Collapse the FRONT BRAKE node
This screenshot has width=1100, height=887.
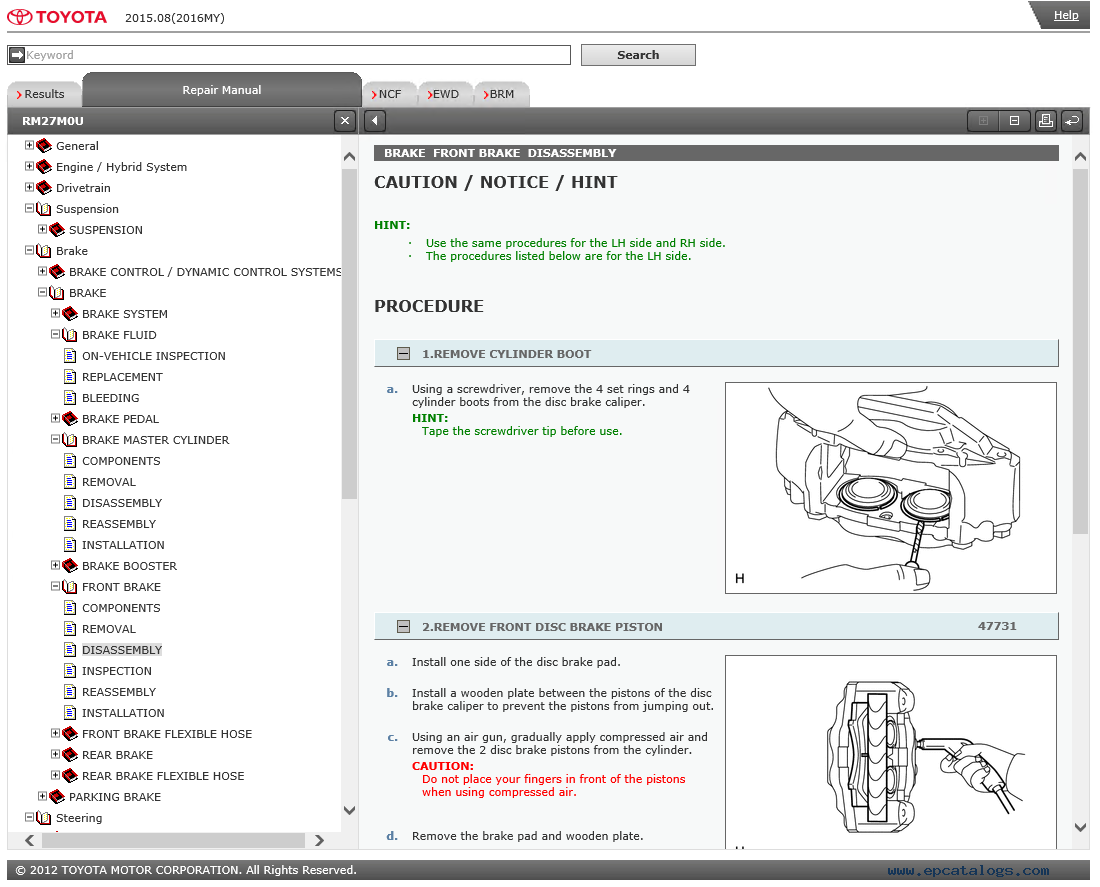pos(55,586)
